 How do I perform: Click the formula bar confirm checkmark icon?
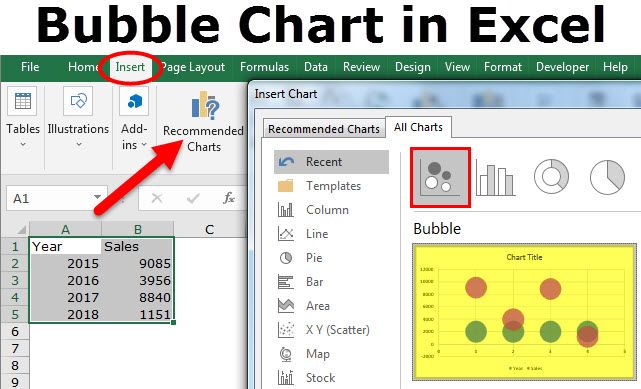(193, 199)
